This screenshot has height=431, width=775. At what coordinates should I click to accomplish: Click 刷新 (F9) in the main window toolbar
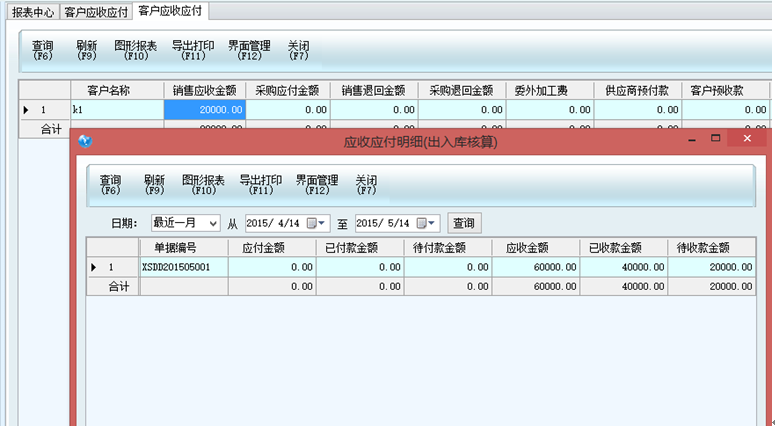86,51
